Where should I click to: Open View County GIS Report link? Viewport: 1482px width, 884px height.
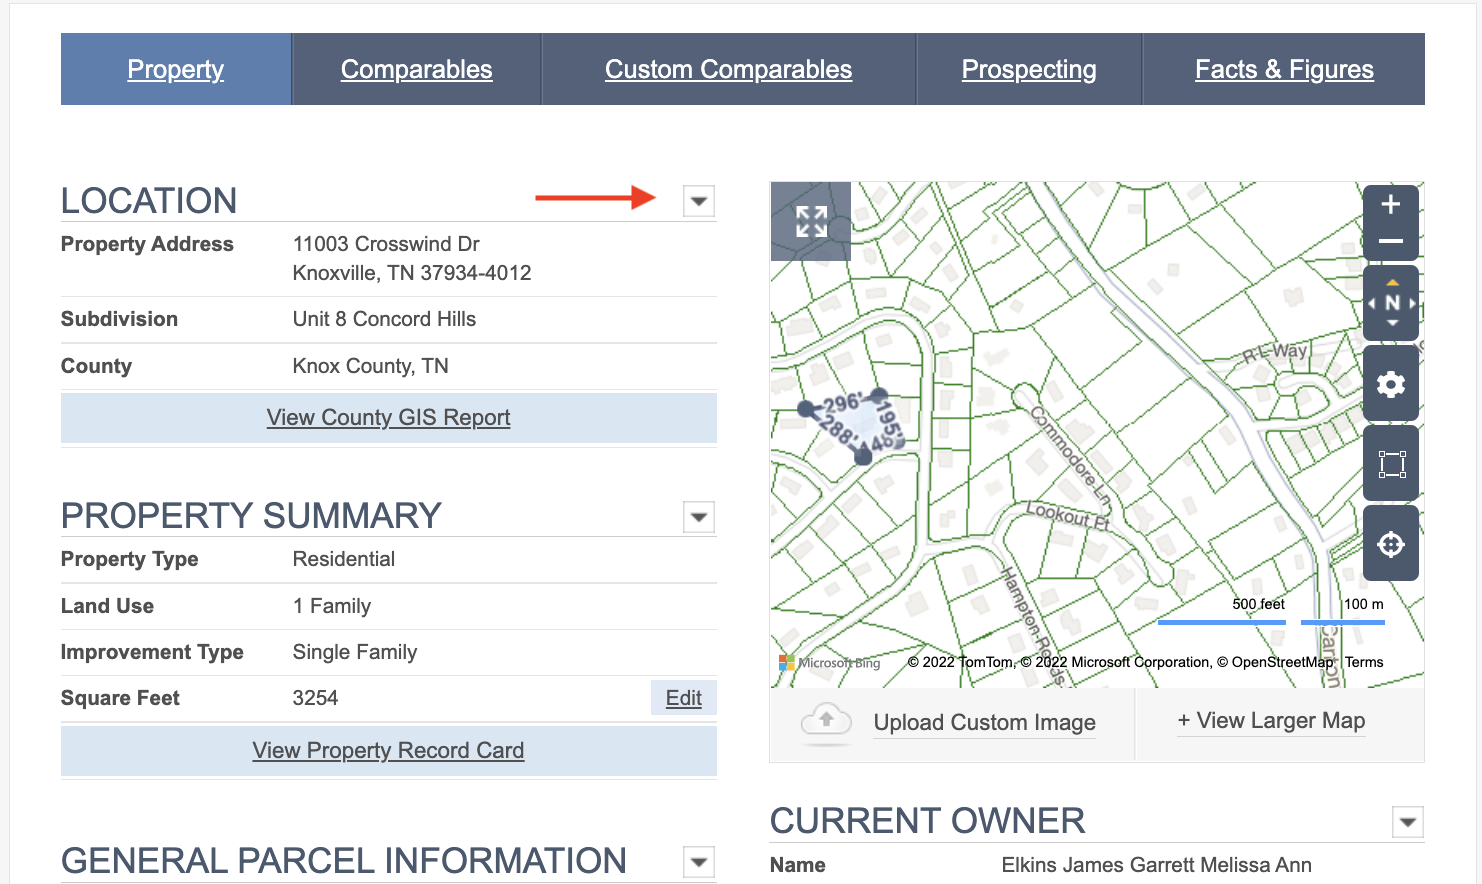point(388,418)
